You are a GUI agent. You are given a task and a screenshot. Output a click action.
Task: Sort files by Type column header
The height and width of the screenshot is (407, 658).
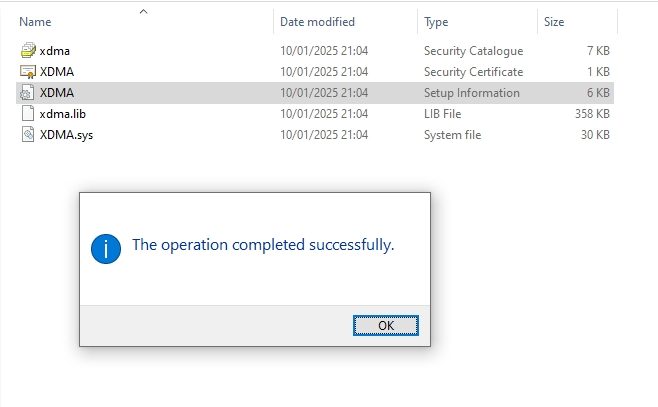point(436,22)
